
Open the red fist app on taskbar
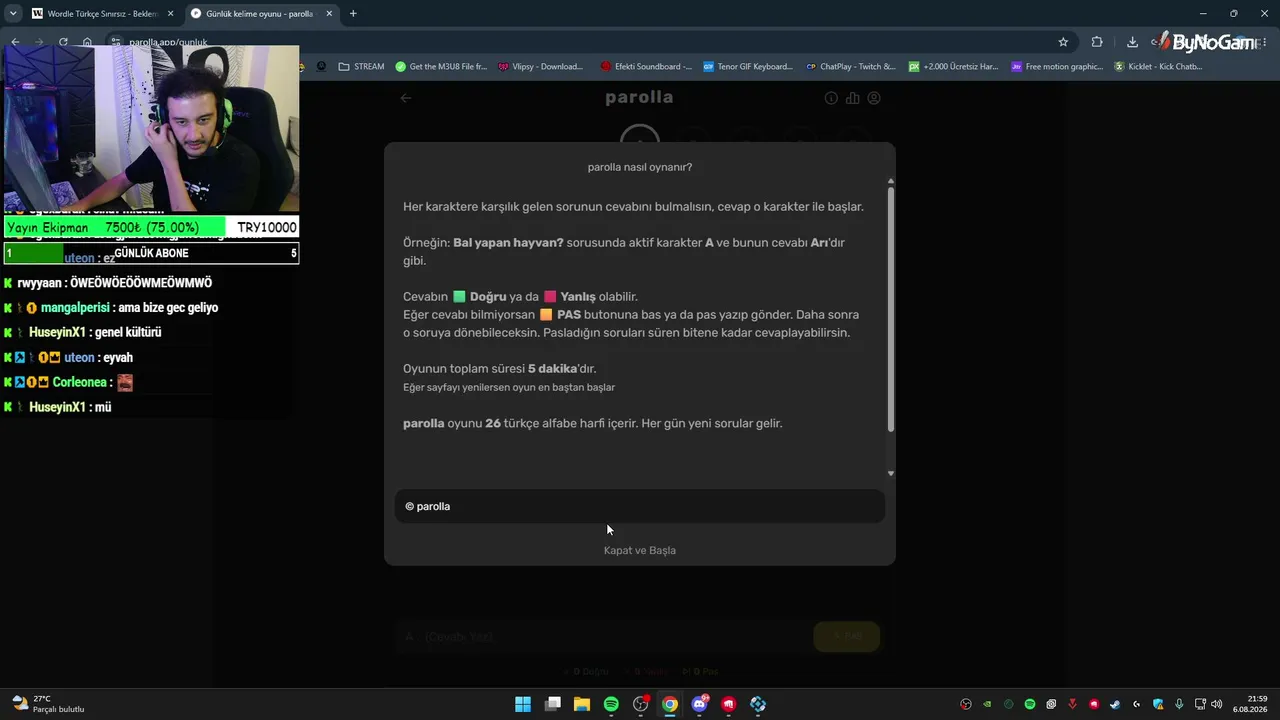click(x=729, y=704)
